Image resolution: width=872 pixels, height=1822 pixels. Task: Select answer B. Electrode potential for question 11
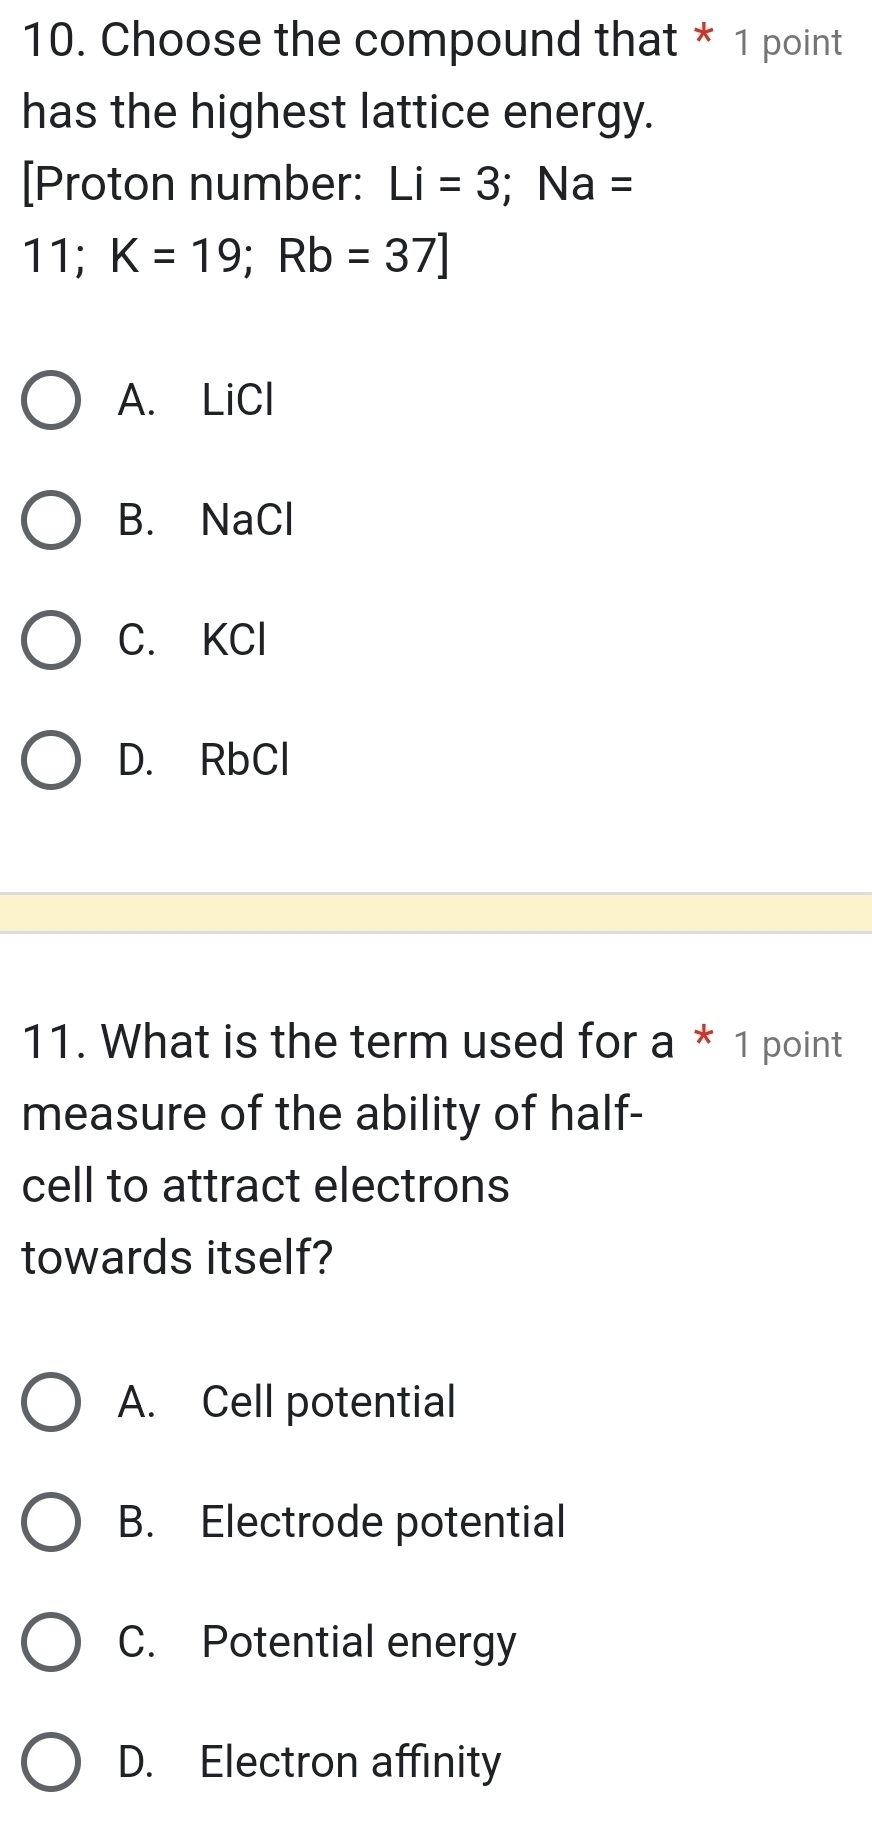(51, 1522)
